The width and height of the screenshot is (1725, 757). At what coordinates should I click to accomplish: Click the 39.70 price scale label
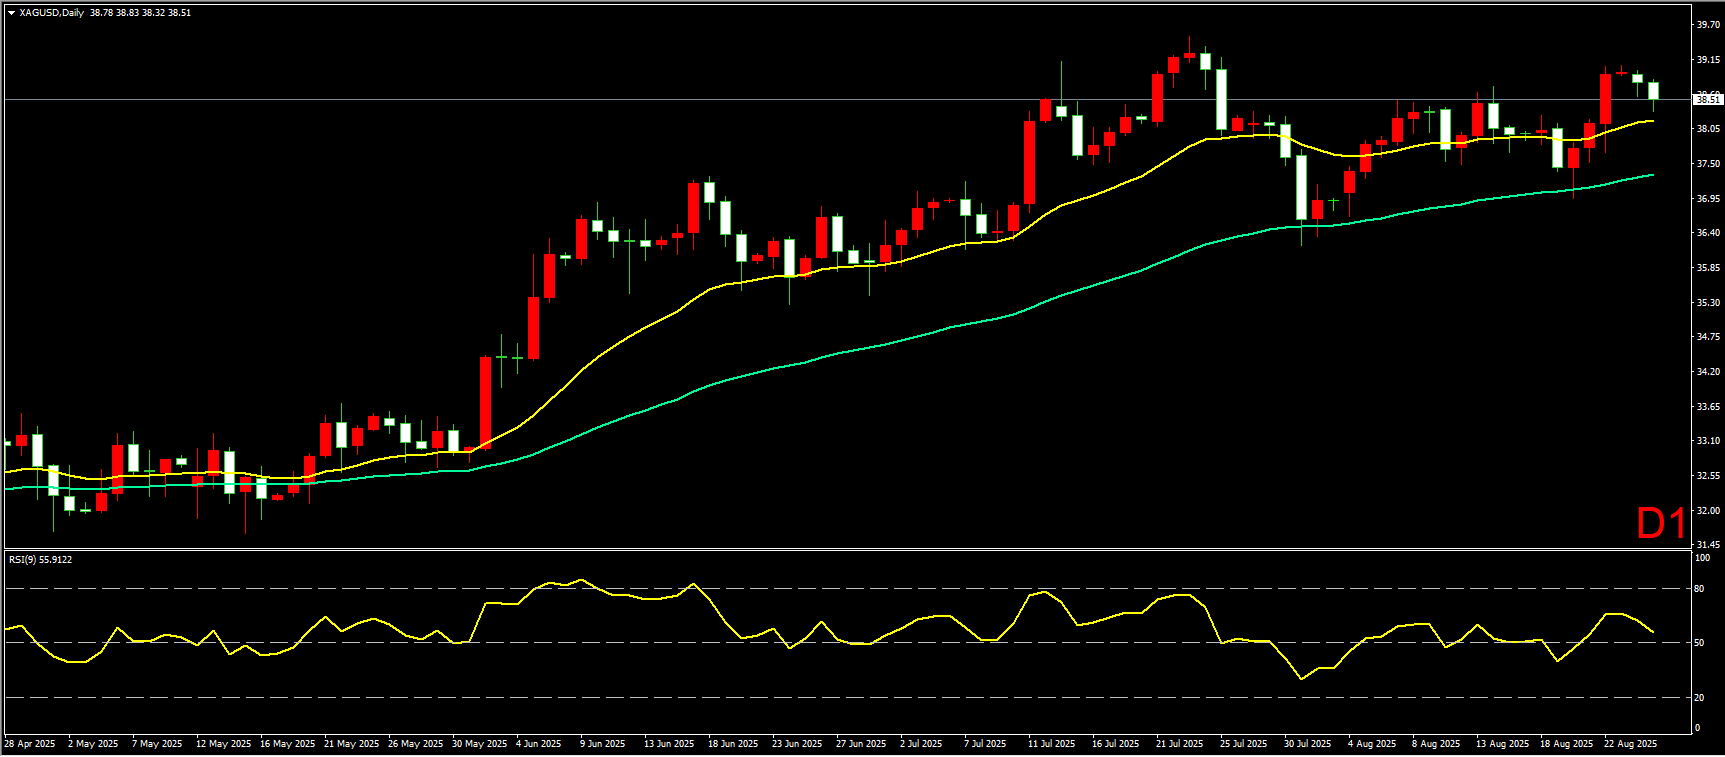point(1707,25)
